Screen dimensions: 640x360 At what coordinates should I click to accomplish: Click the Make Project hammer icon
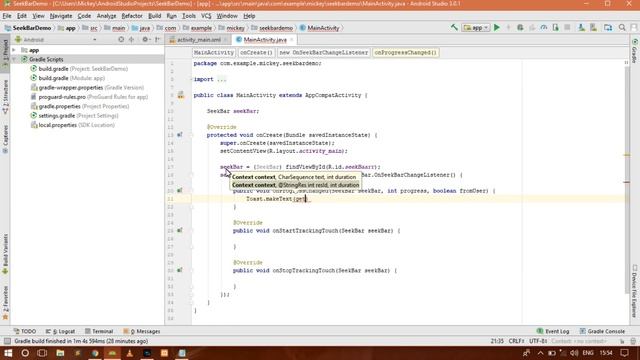(x=454, y=27)
